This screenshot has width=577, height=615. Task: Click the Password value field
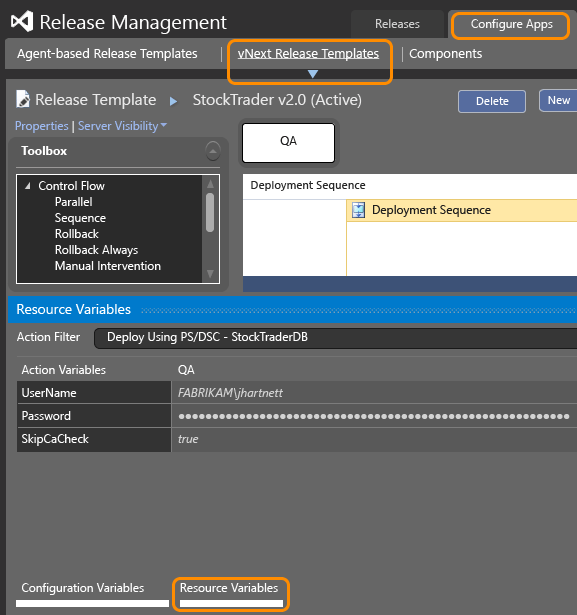(374, 416)
